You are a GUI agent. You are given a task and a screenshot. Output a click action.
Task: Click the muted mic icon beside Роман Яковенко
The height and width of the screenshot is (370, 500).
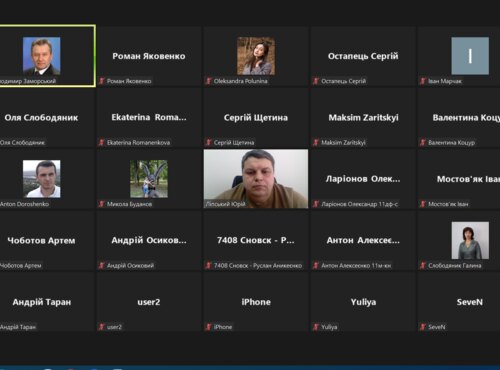tap(102, 81)
